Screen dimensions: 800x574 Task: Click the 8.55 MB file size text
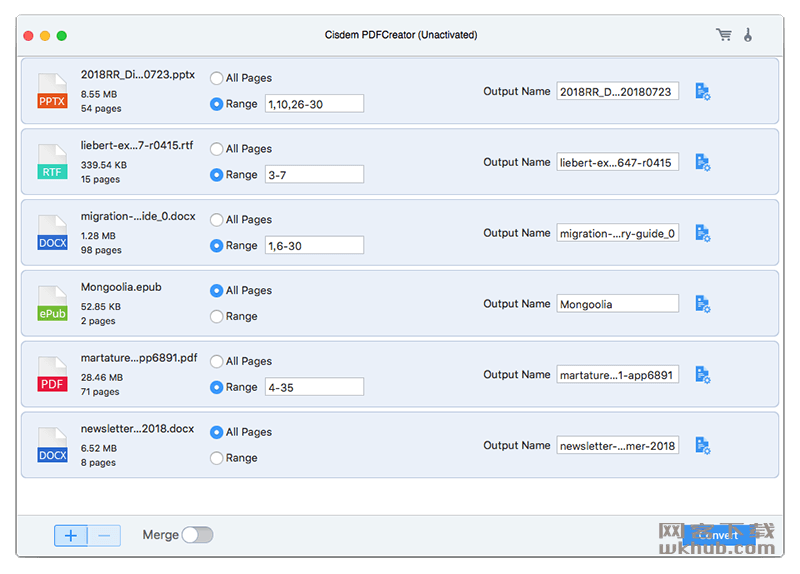pos(99,94)
